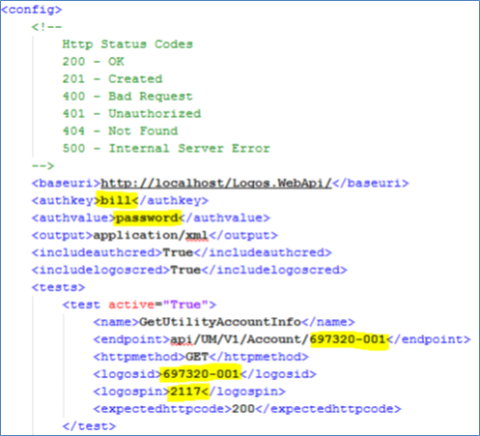Image resolution: width=480 pixels, height=436 pixels.
Task: Click the highlighted logospin value 2117
Action: click(185, 391)
